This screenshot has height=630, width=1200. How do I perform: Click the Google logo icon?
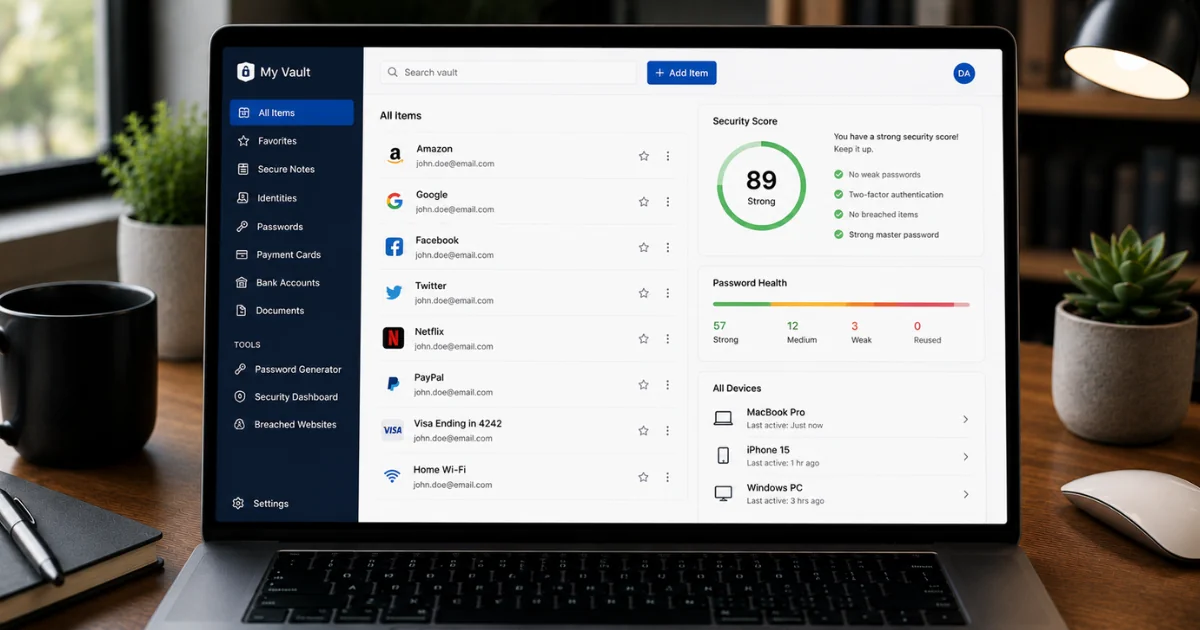pyautogui.click(x=395, y=201)
